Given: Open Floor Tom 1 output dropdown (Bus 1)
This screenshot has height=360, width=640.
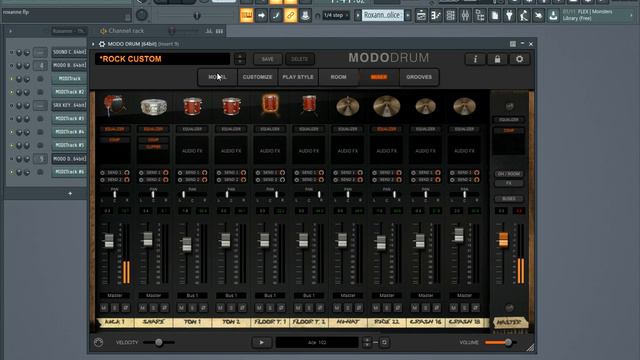Looking at the screenshot, I should 270,295.
